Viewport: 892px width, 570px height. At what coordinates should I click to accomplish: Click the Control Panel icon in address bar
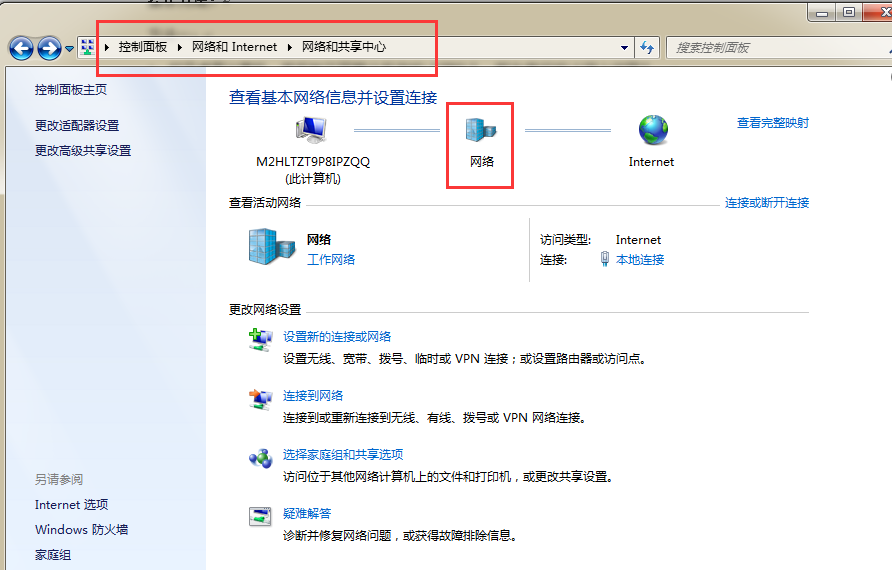[x=87, y=47]
